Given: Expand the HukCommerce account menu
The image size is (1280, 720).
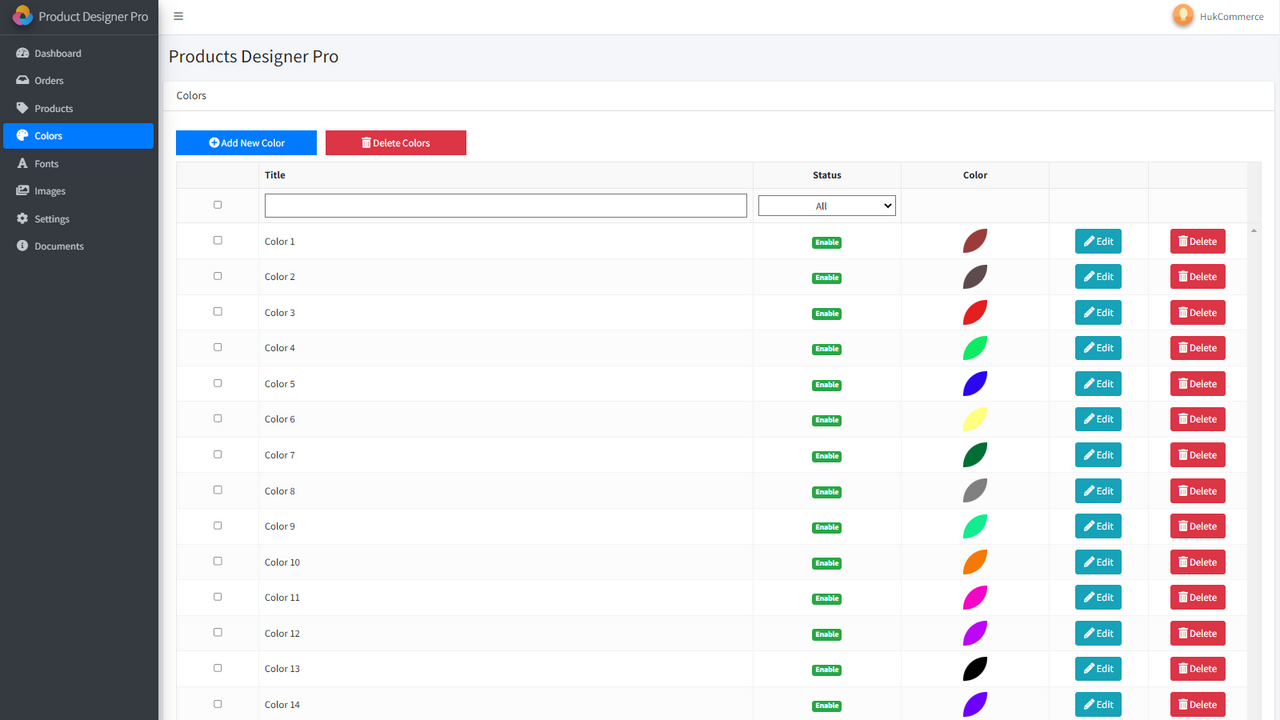Looking at the screenshot, I should 1218,16.
